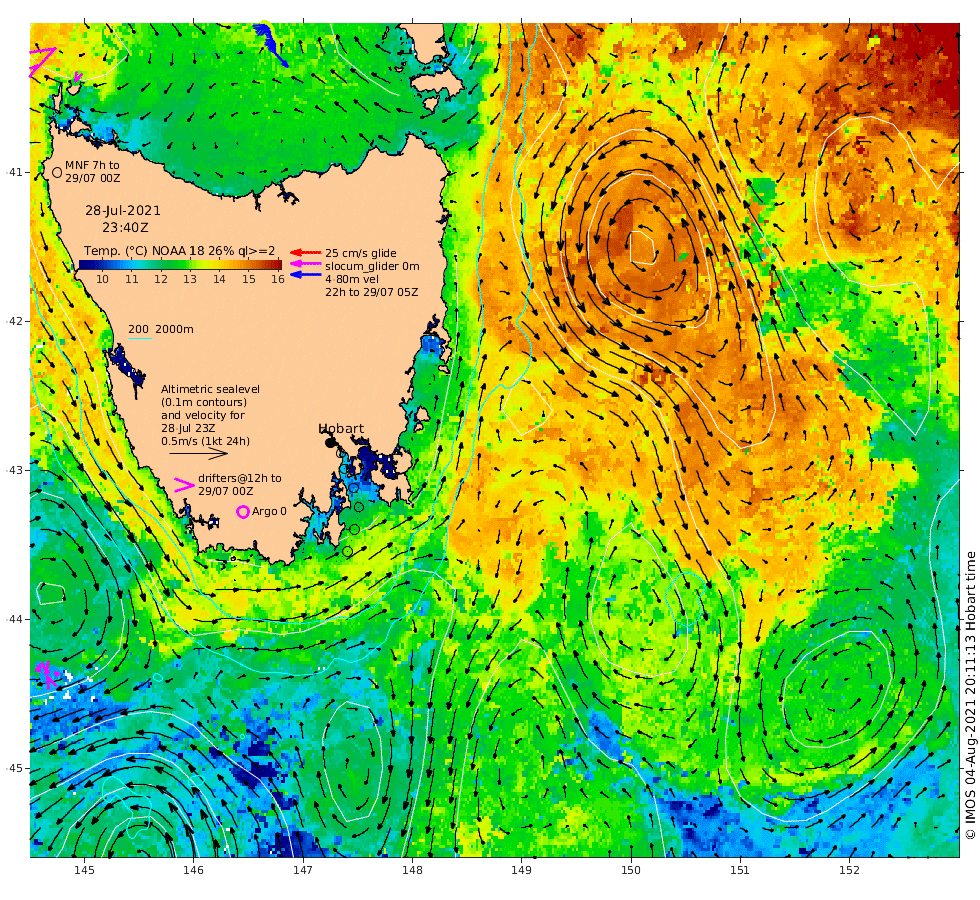Viewport: 980px width, 900px height.
Task: Click the '22h to 29/07 05Z' text
Action: (x=371, y=292)
